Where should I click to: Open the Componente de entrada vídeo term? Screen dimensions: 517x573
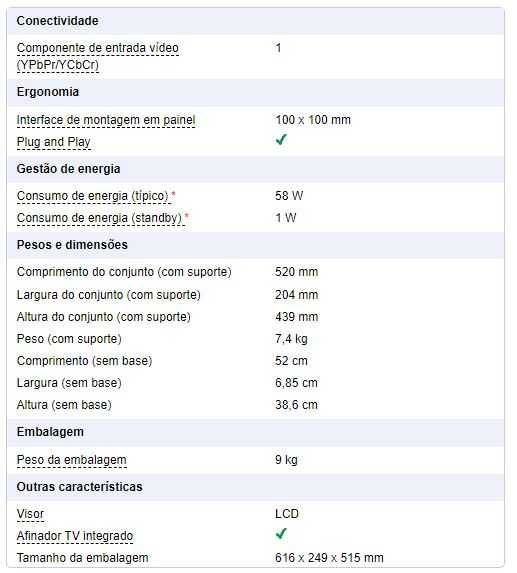[x=98, y=56]
